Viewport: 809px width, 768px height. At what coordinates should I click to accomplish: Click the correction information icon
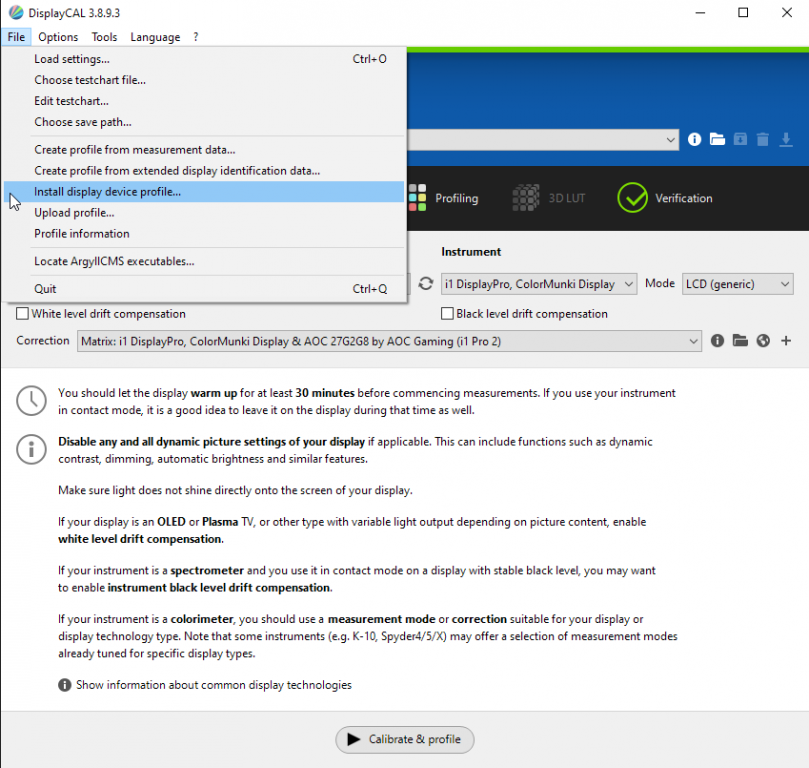(717, 341)
